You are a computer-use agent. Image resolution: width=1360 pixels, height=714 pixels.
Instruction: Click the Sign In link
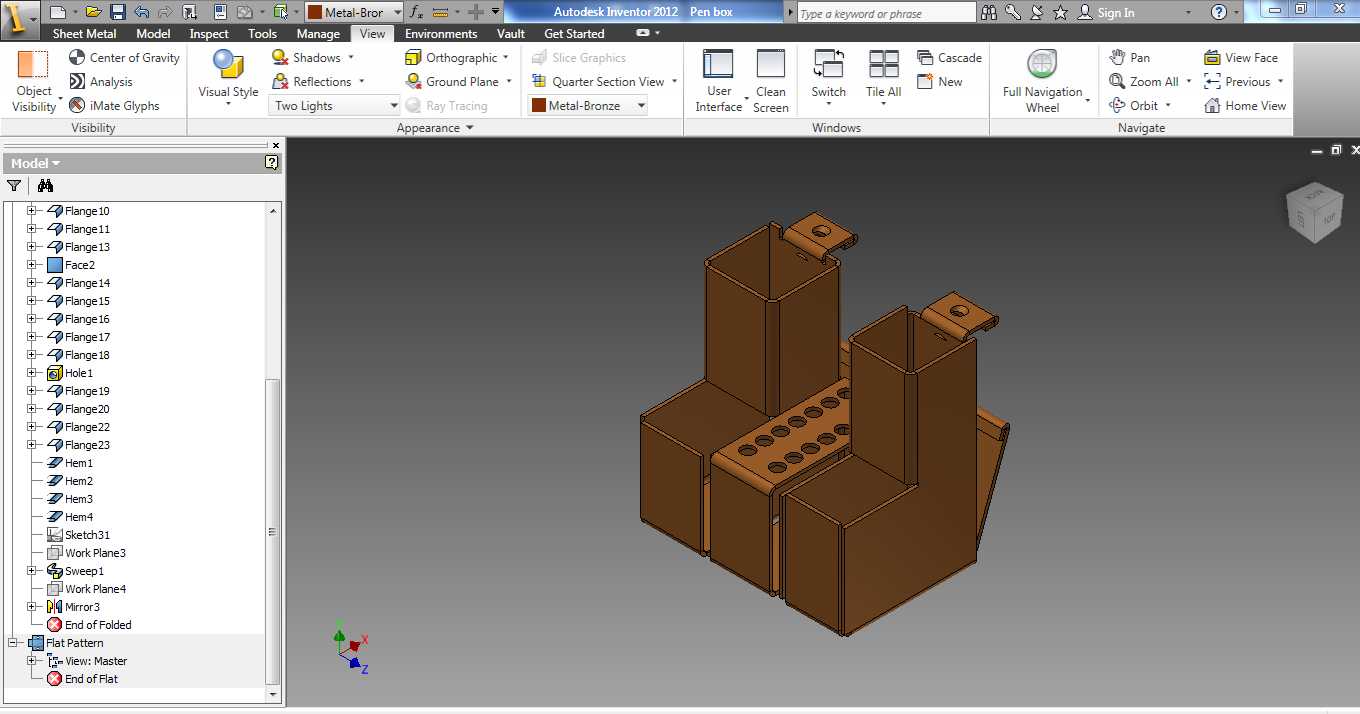(1116, 13)
